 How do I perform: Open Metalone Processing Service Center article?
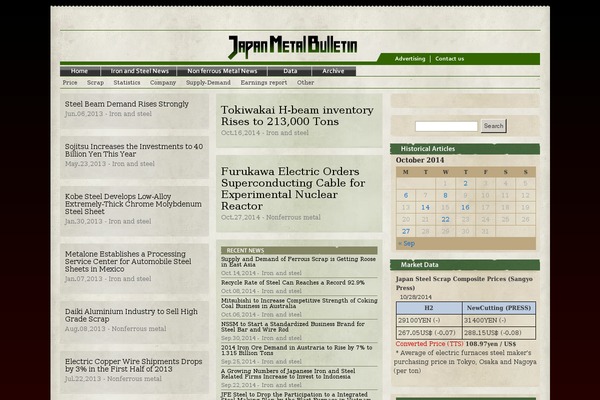(128, 261)
